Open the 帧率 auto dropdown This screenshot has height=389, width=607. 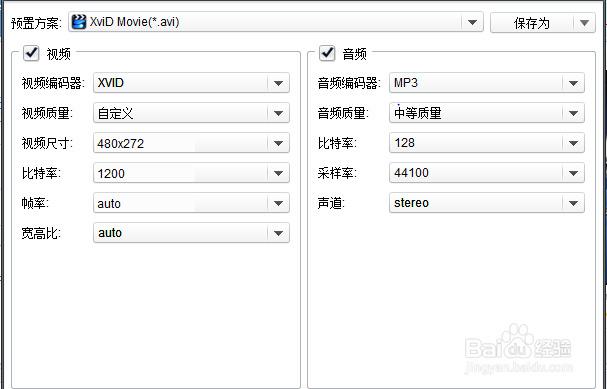[191, 203]
